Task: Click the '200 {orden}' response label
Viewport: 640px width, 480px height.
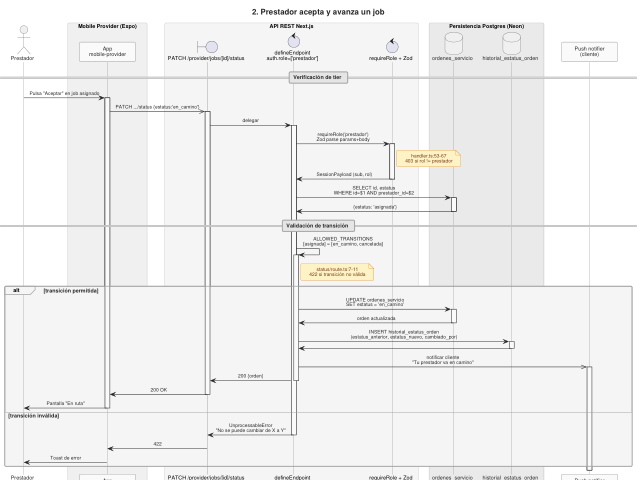Action: click(x=250, y=376)
